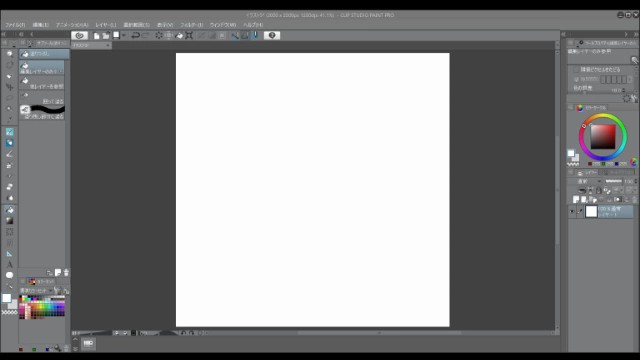This screenshot has height=360, width=640.
Task: Create new raster layer
Action: click(x=576, y=200)
